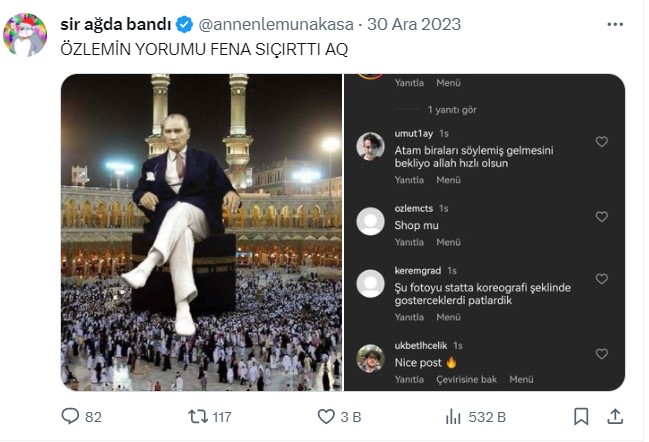This screenshot has height=442, width=649.
Task: Open Menü under ukbetlhcelik's comment
Action: point(521,380)
